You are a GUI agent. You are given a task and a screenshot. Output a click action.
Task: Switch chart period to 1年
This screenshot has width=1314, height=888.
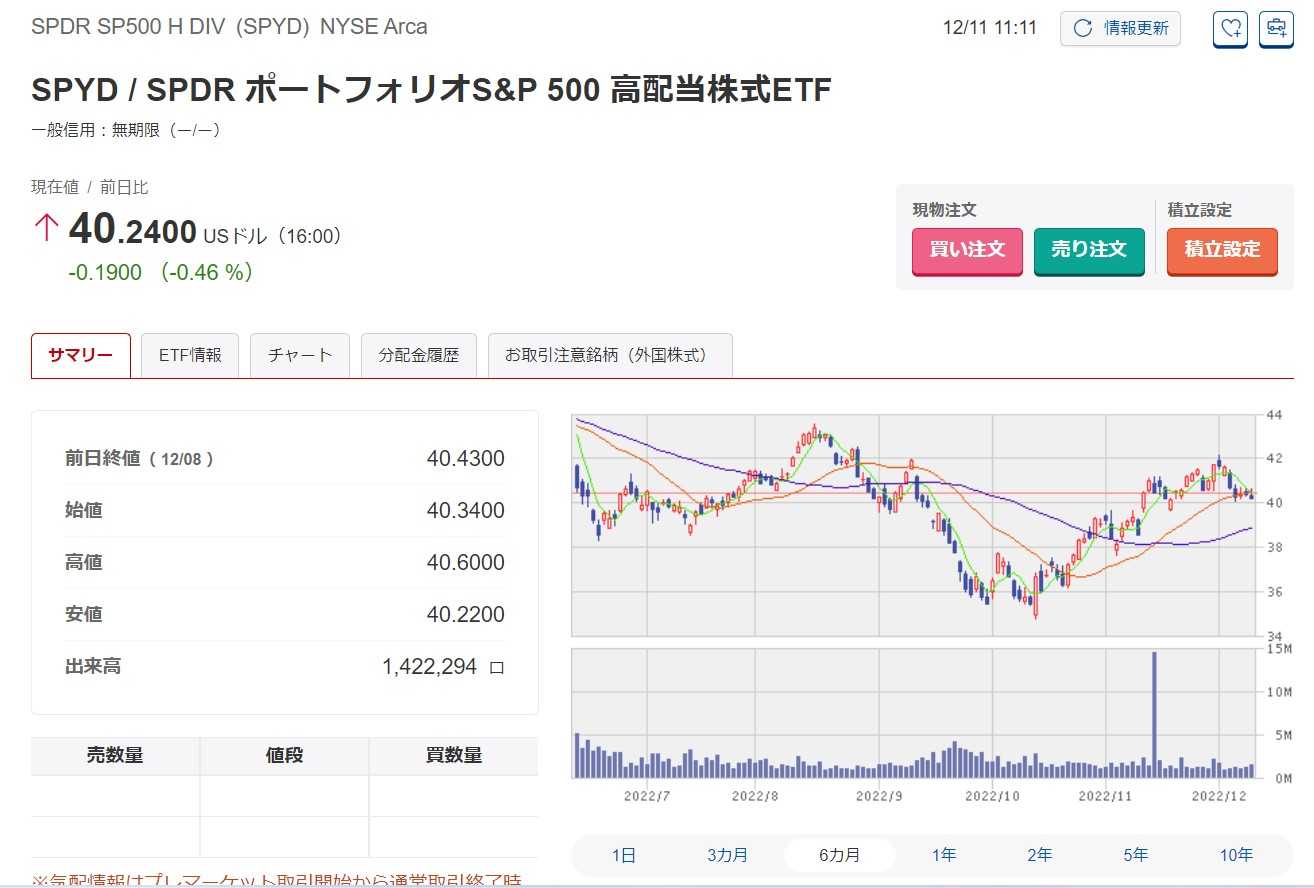pyautogui.click(x=944, y=855)
